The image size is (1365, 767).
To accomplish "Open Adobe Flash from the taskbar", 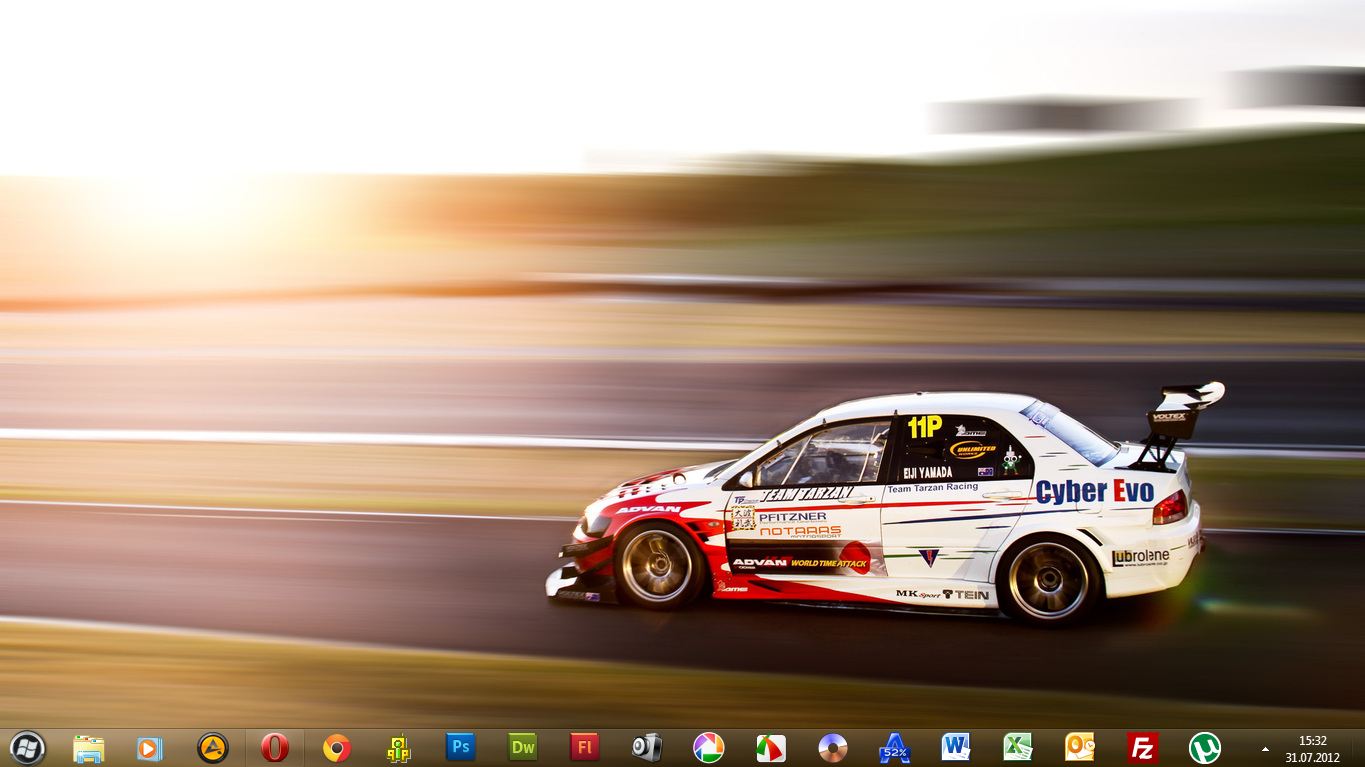I will 584,747.
